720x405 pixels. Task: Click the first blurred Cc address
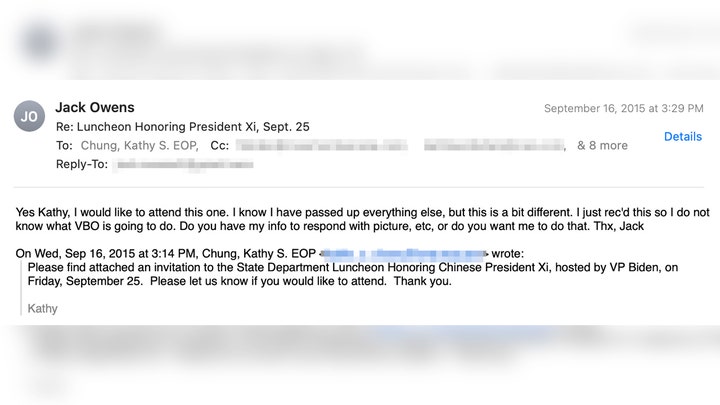coord(321,146)
